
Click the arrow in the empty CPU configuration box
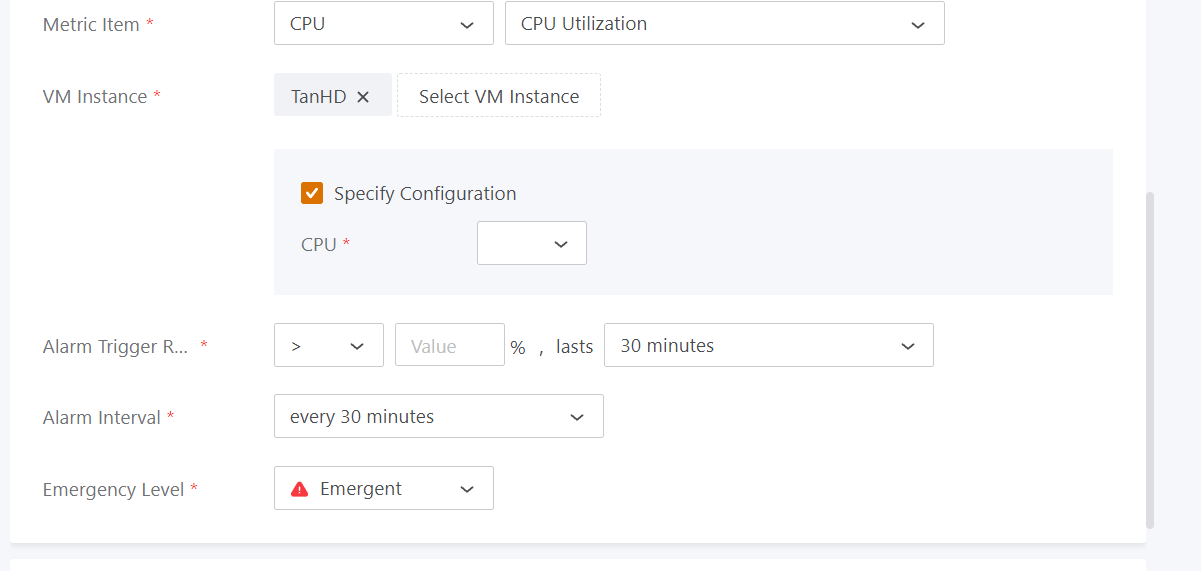coord(561,244)
